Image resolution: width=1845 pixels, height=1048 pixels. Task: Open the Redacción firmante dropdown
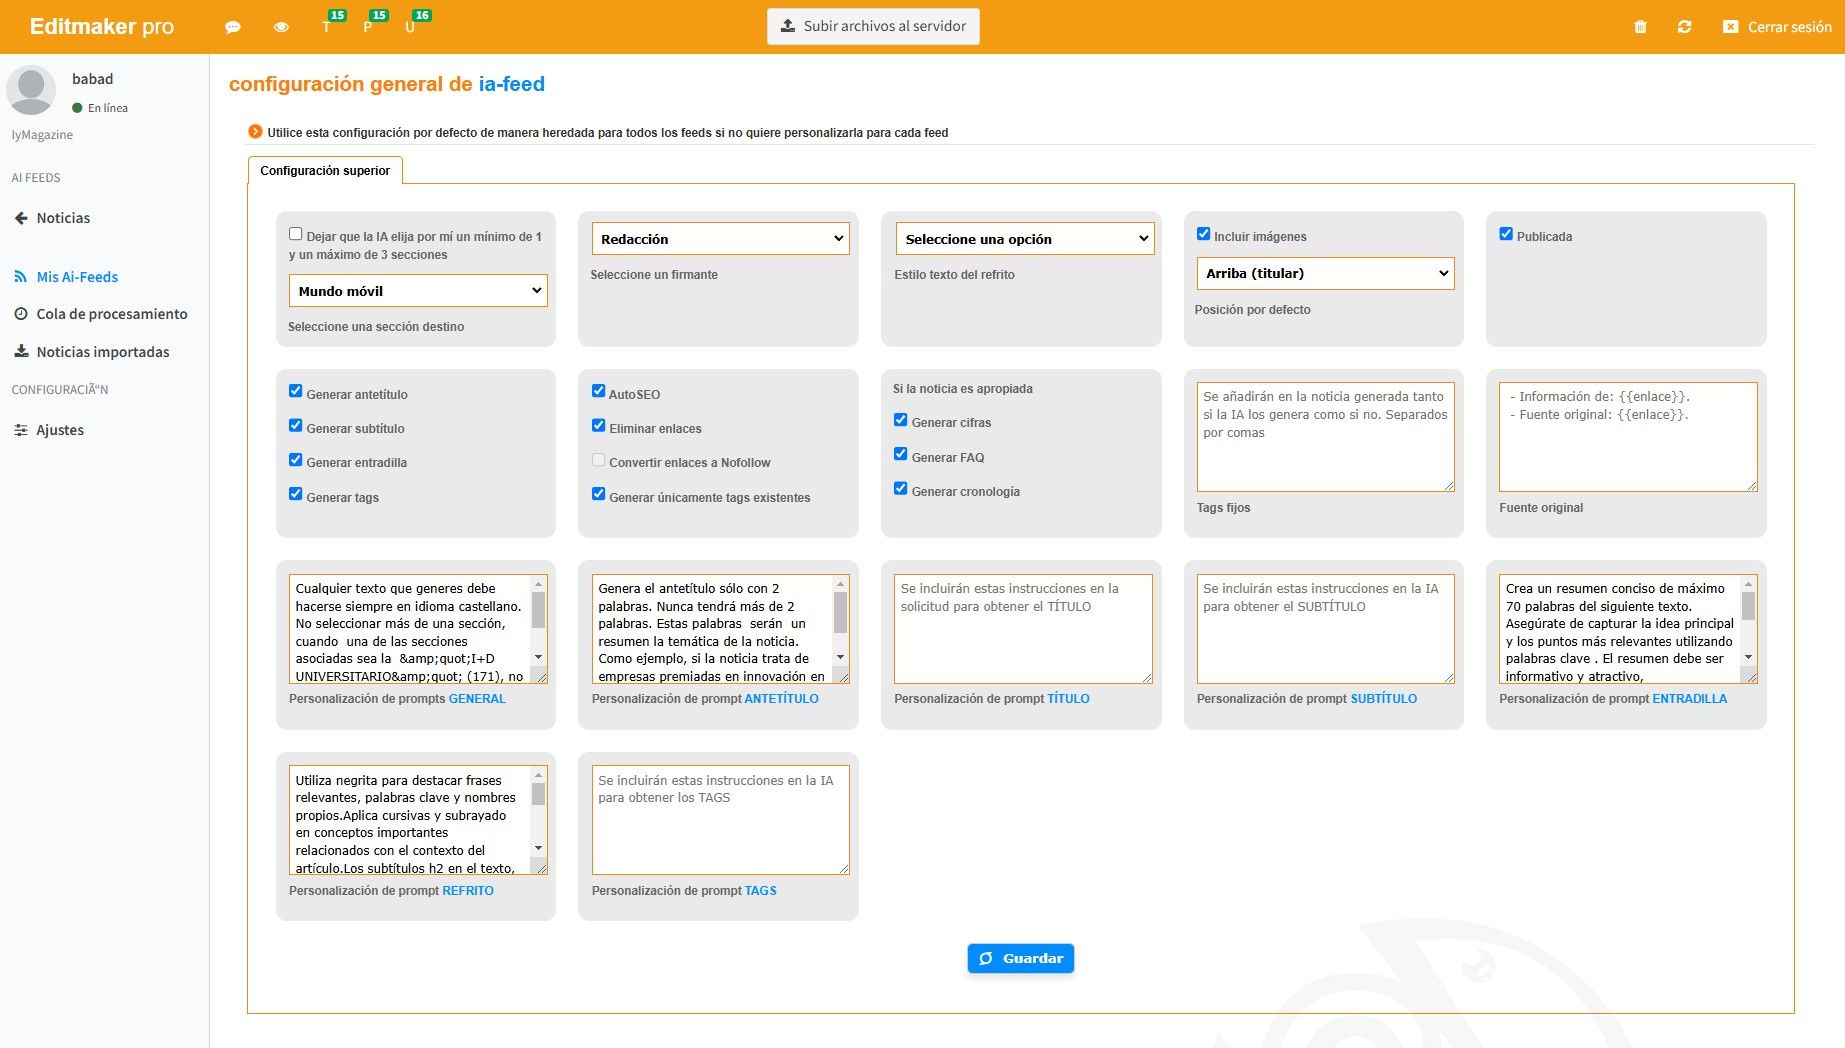(720, 239)
